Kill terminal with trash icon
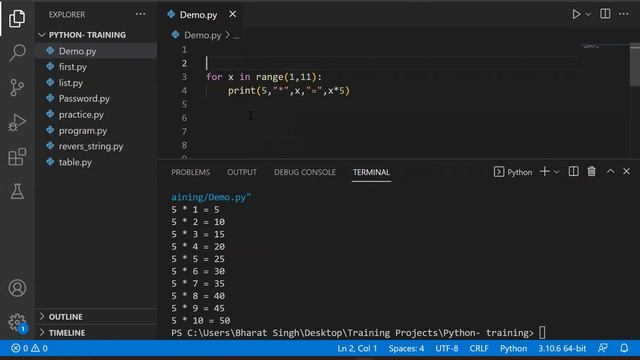The width and height of the screenshot is (640, 360). (x=591, y=171)
